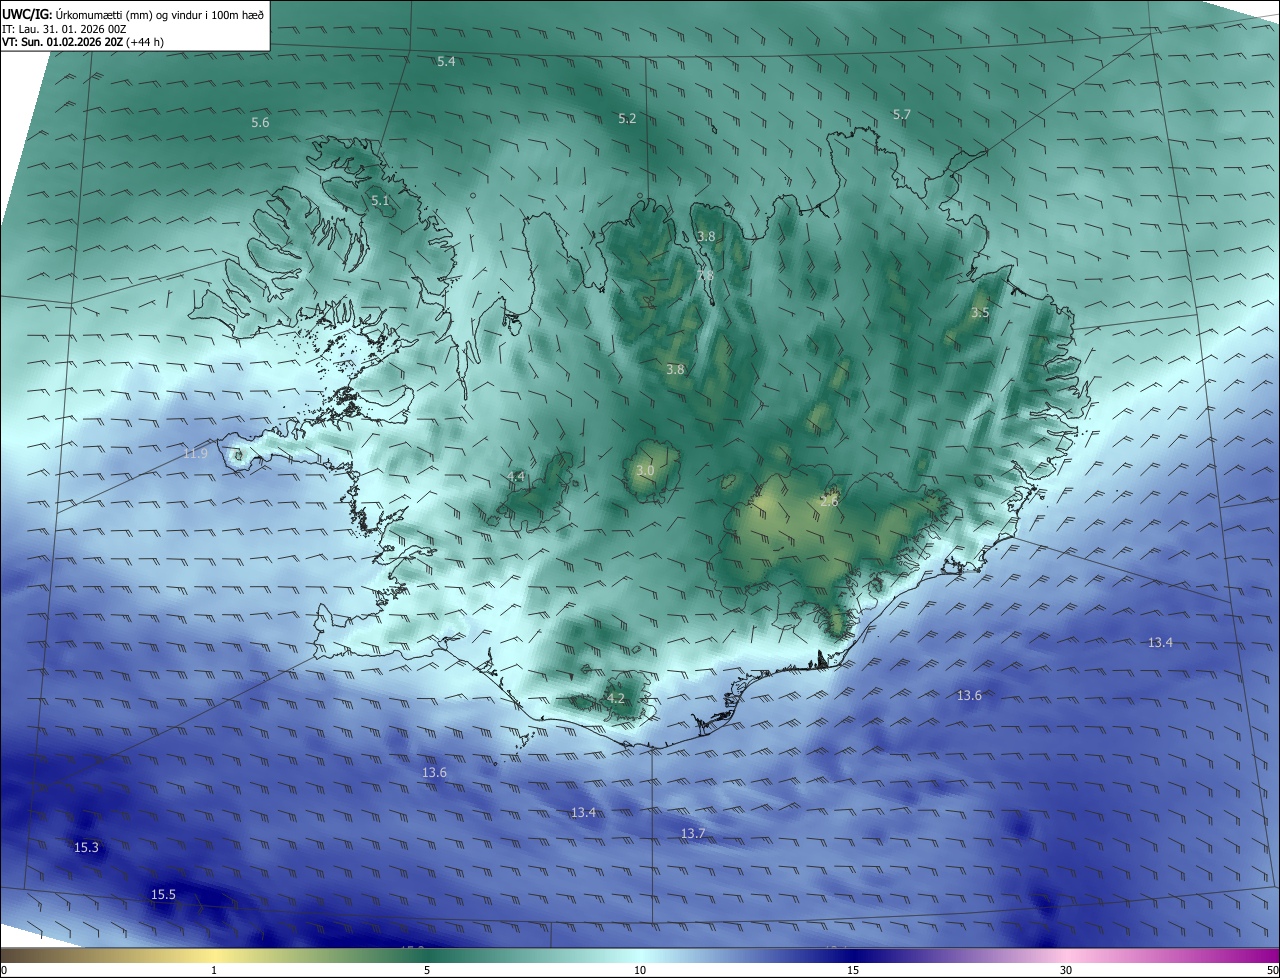
Task: Click the title text 'Úrkomumætti (mm) og vindur'
Action: tap(129, 14)
